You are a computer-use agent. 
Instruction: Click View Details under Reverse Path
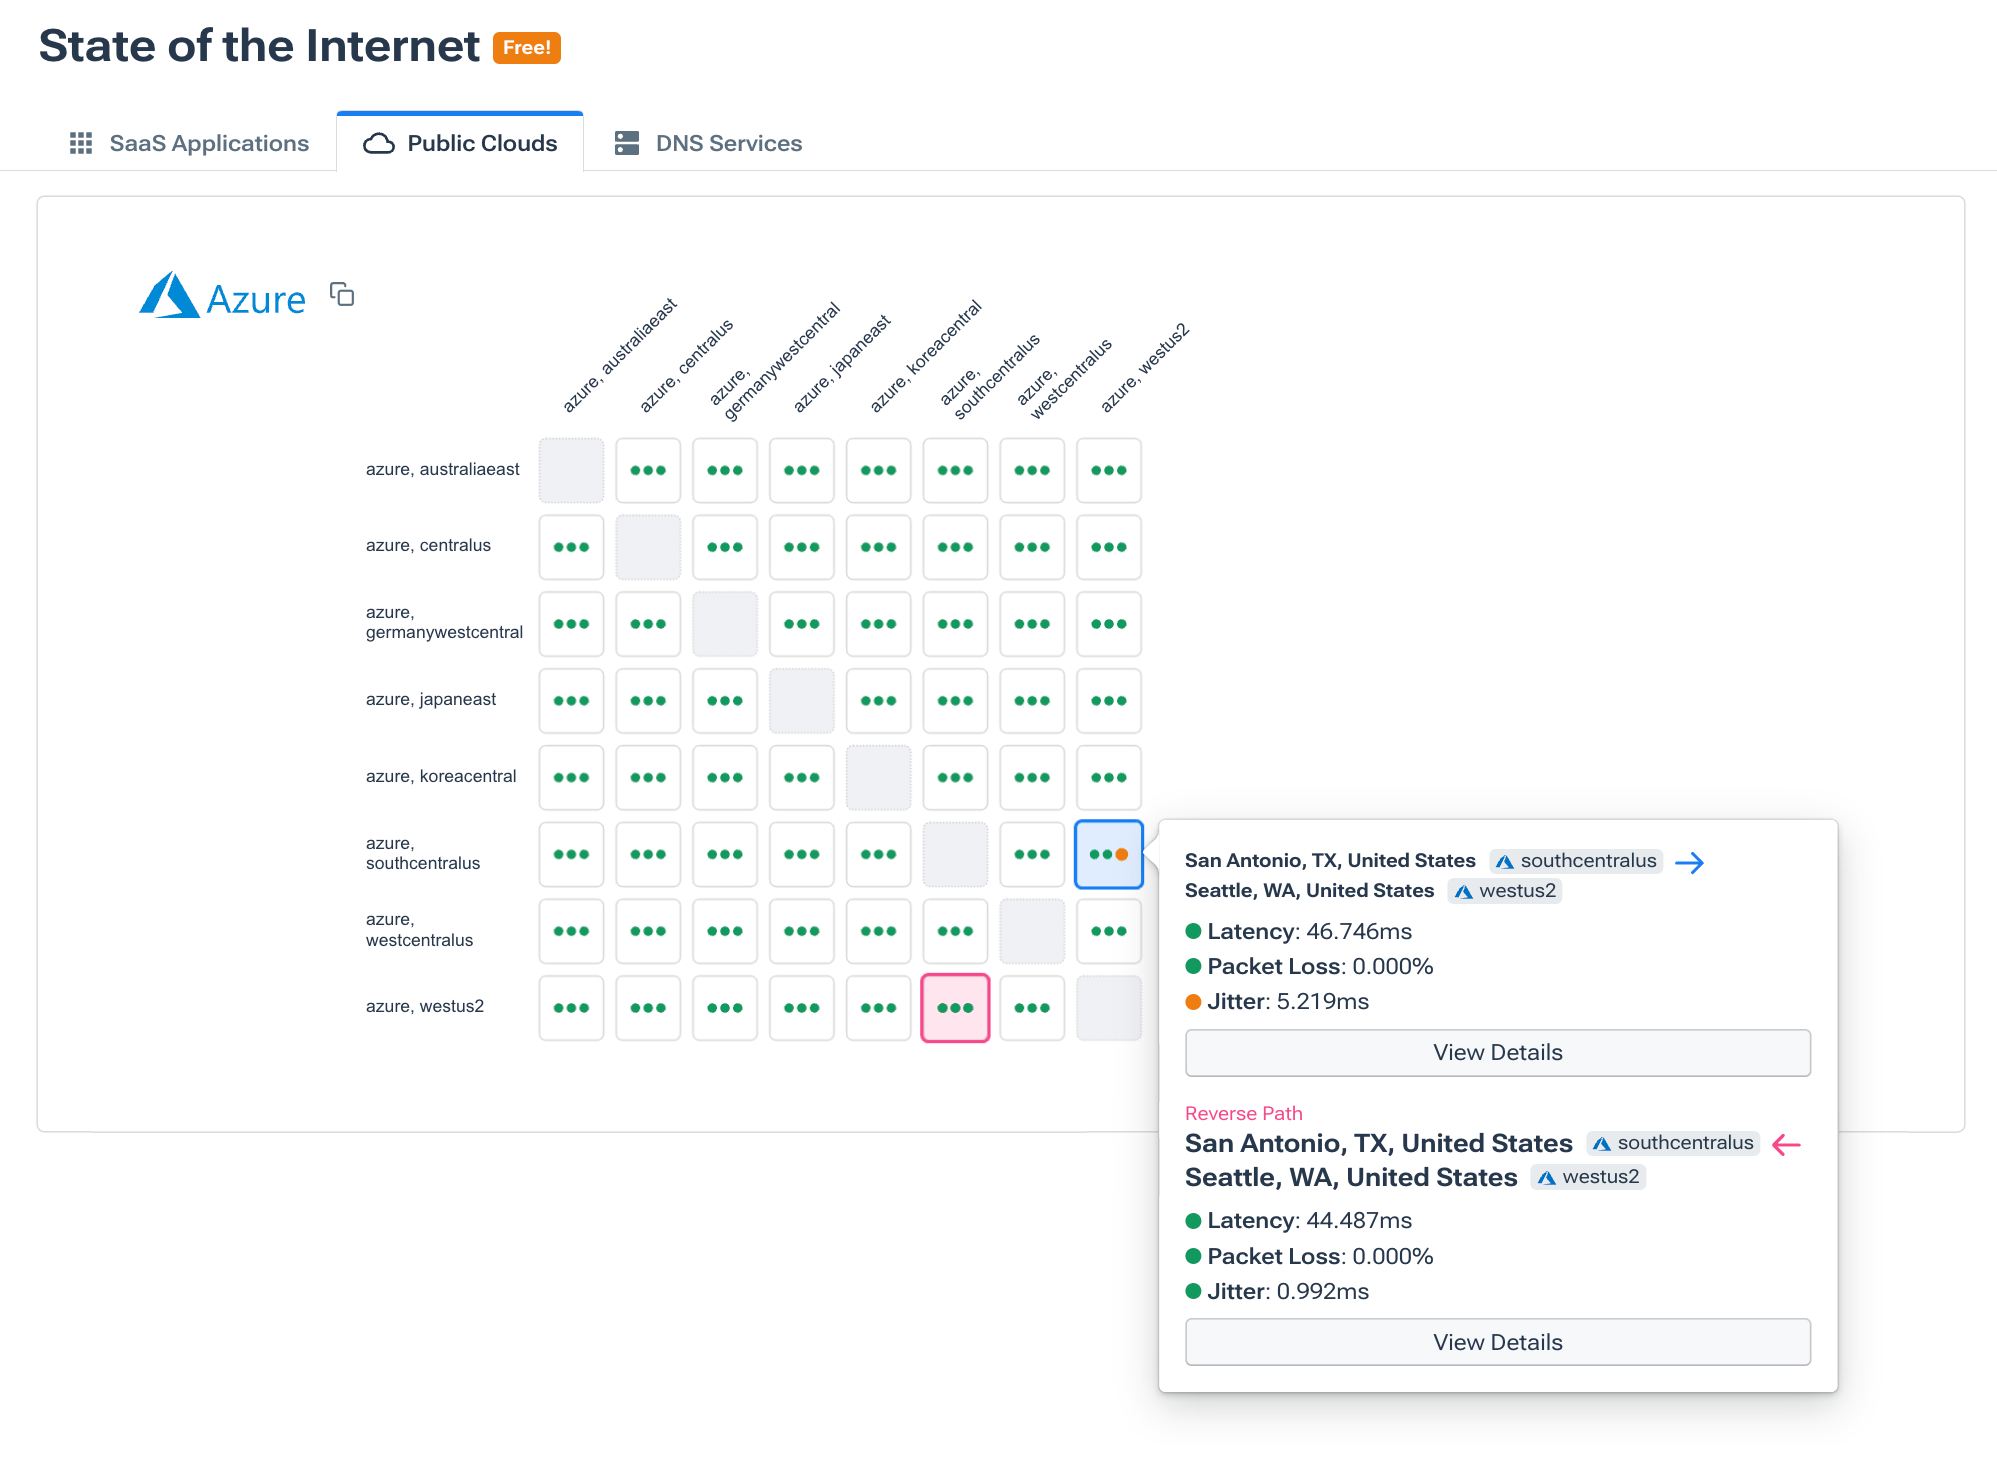tap(1497, 1342)
